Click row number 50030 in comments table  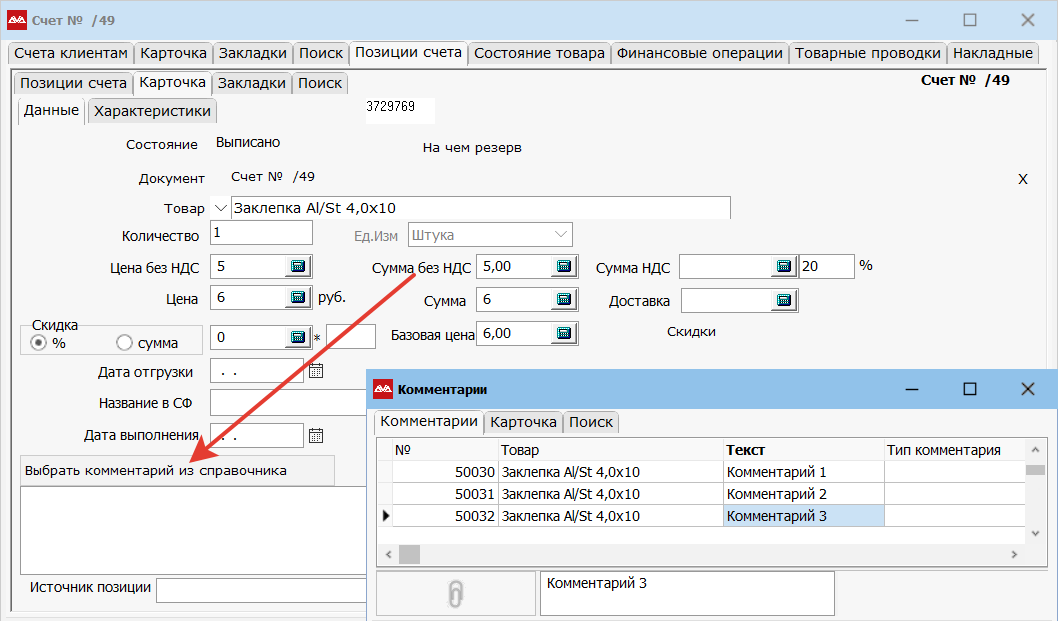[445, 472]
